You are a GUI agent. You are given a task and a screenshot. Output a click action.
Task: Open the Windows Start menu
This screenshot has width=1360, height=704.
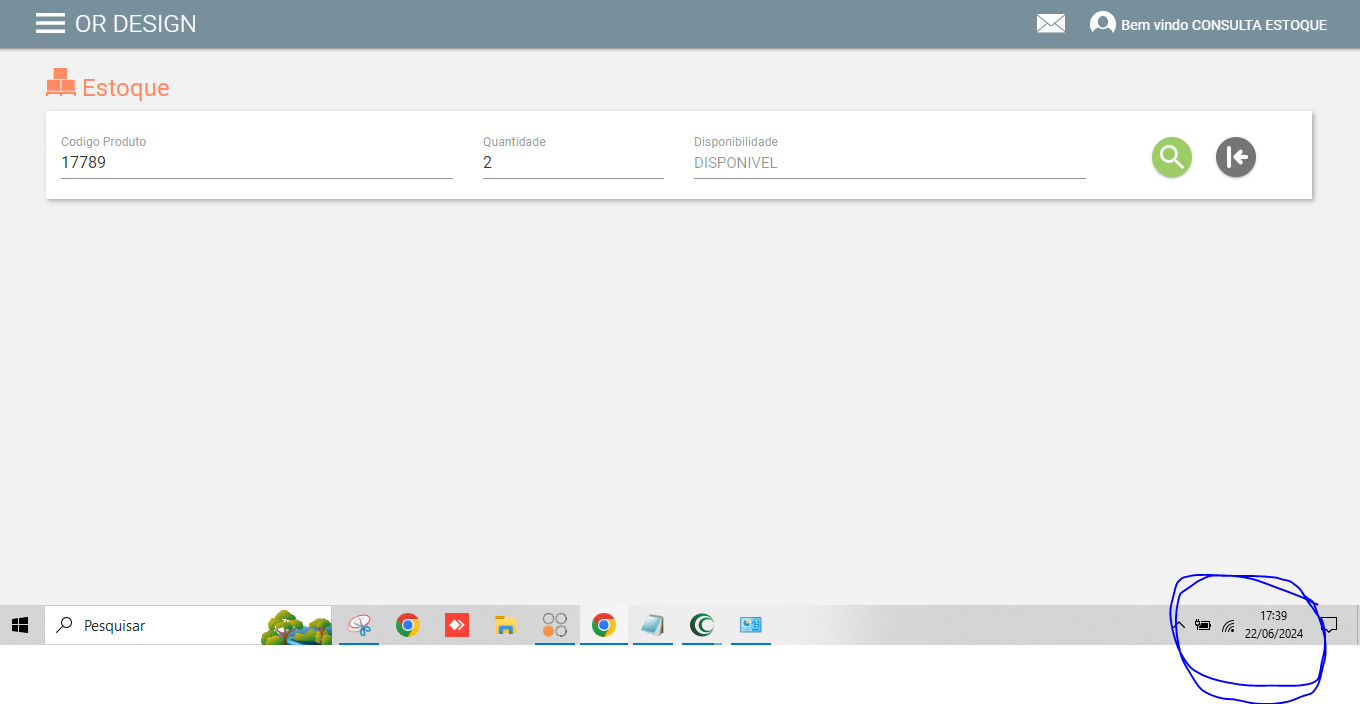(x=20, y=625)
